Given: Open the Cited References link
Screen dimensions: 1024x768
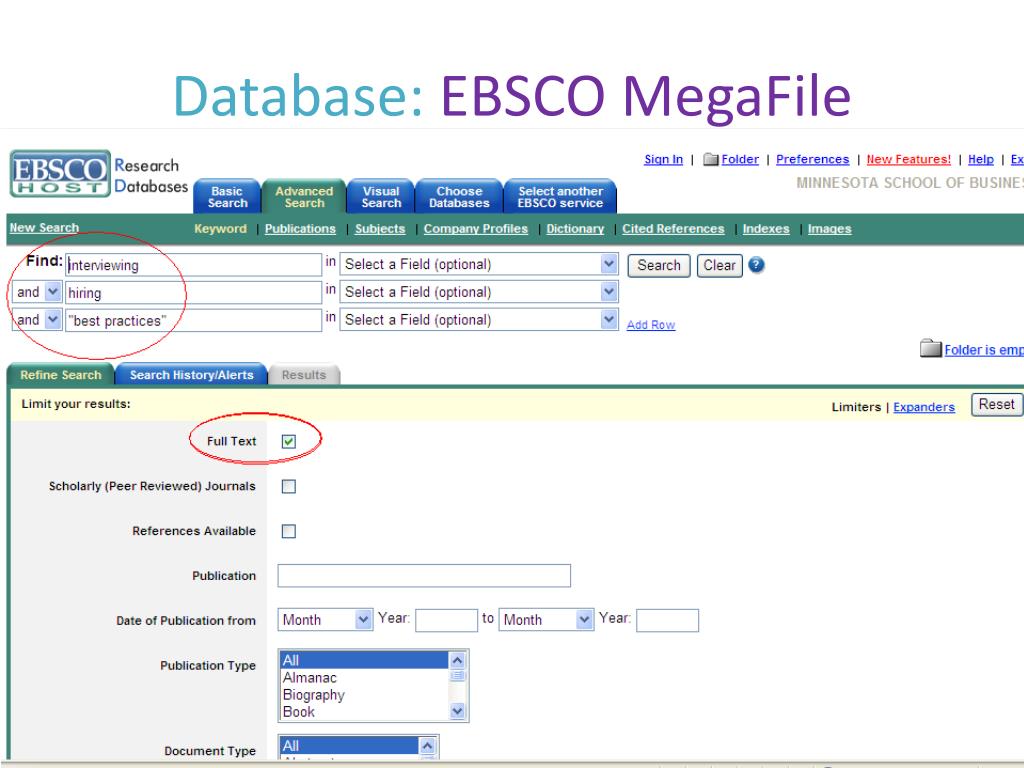Looking at the screenshot, I should tap(673, 229).
